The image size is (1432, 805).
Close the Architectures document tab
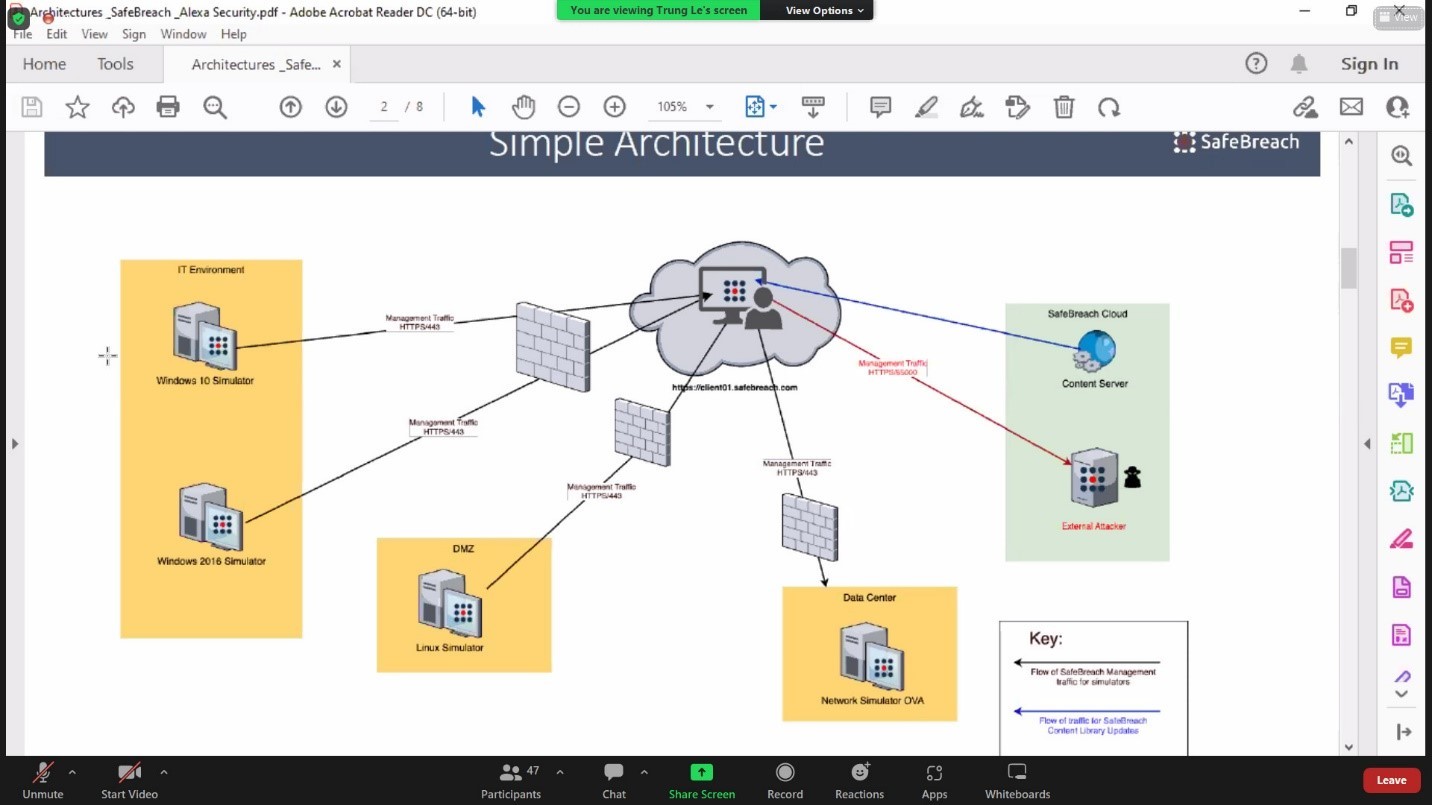(x=337, y=64)
